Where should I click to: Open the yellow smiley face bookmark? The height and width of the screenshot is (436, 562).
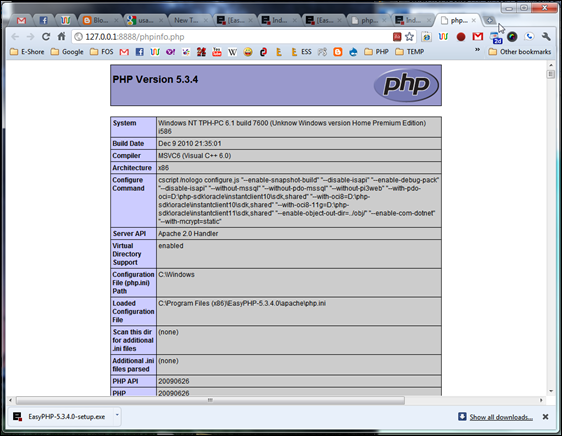(x=248, y=52)
